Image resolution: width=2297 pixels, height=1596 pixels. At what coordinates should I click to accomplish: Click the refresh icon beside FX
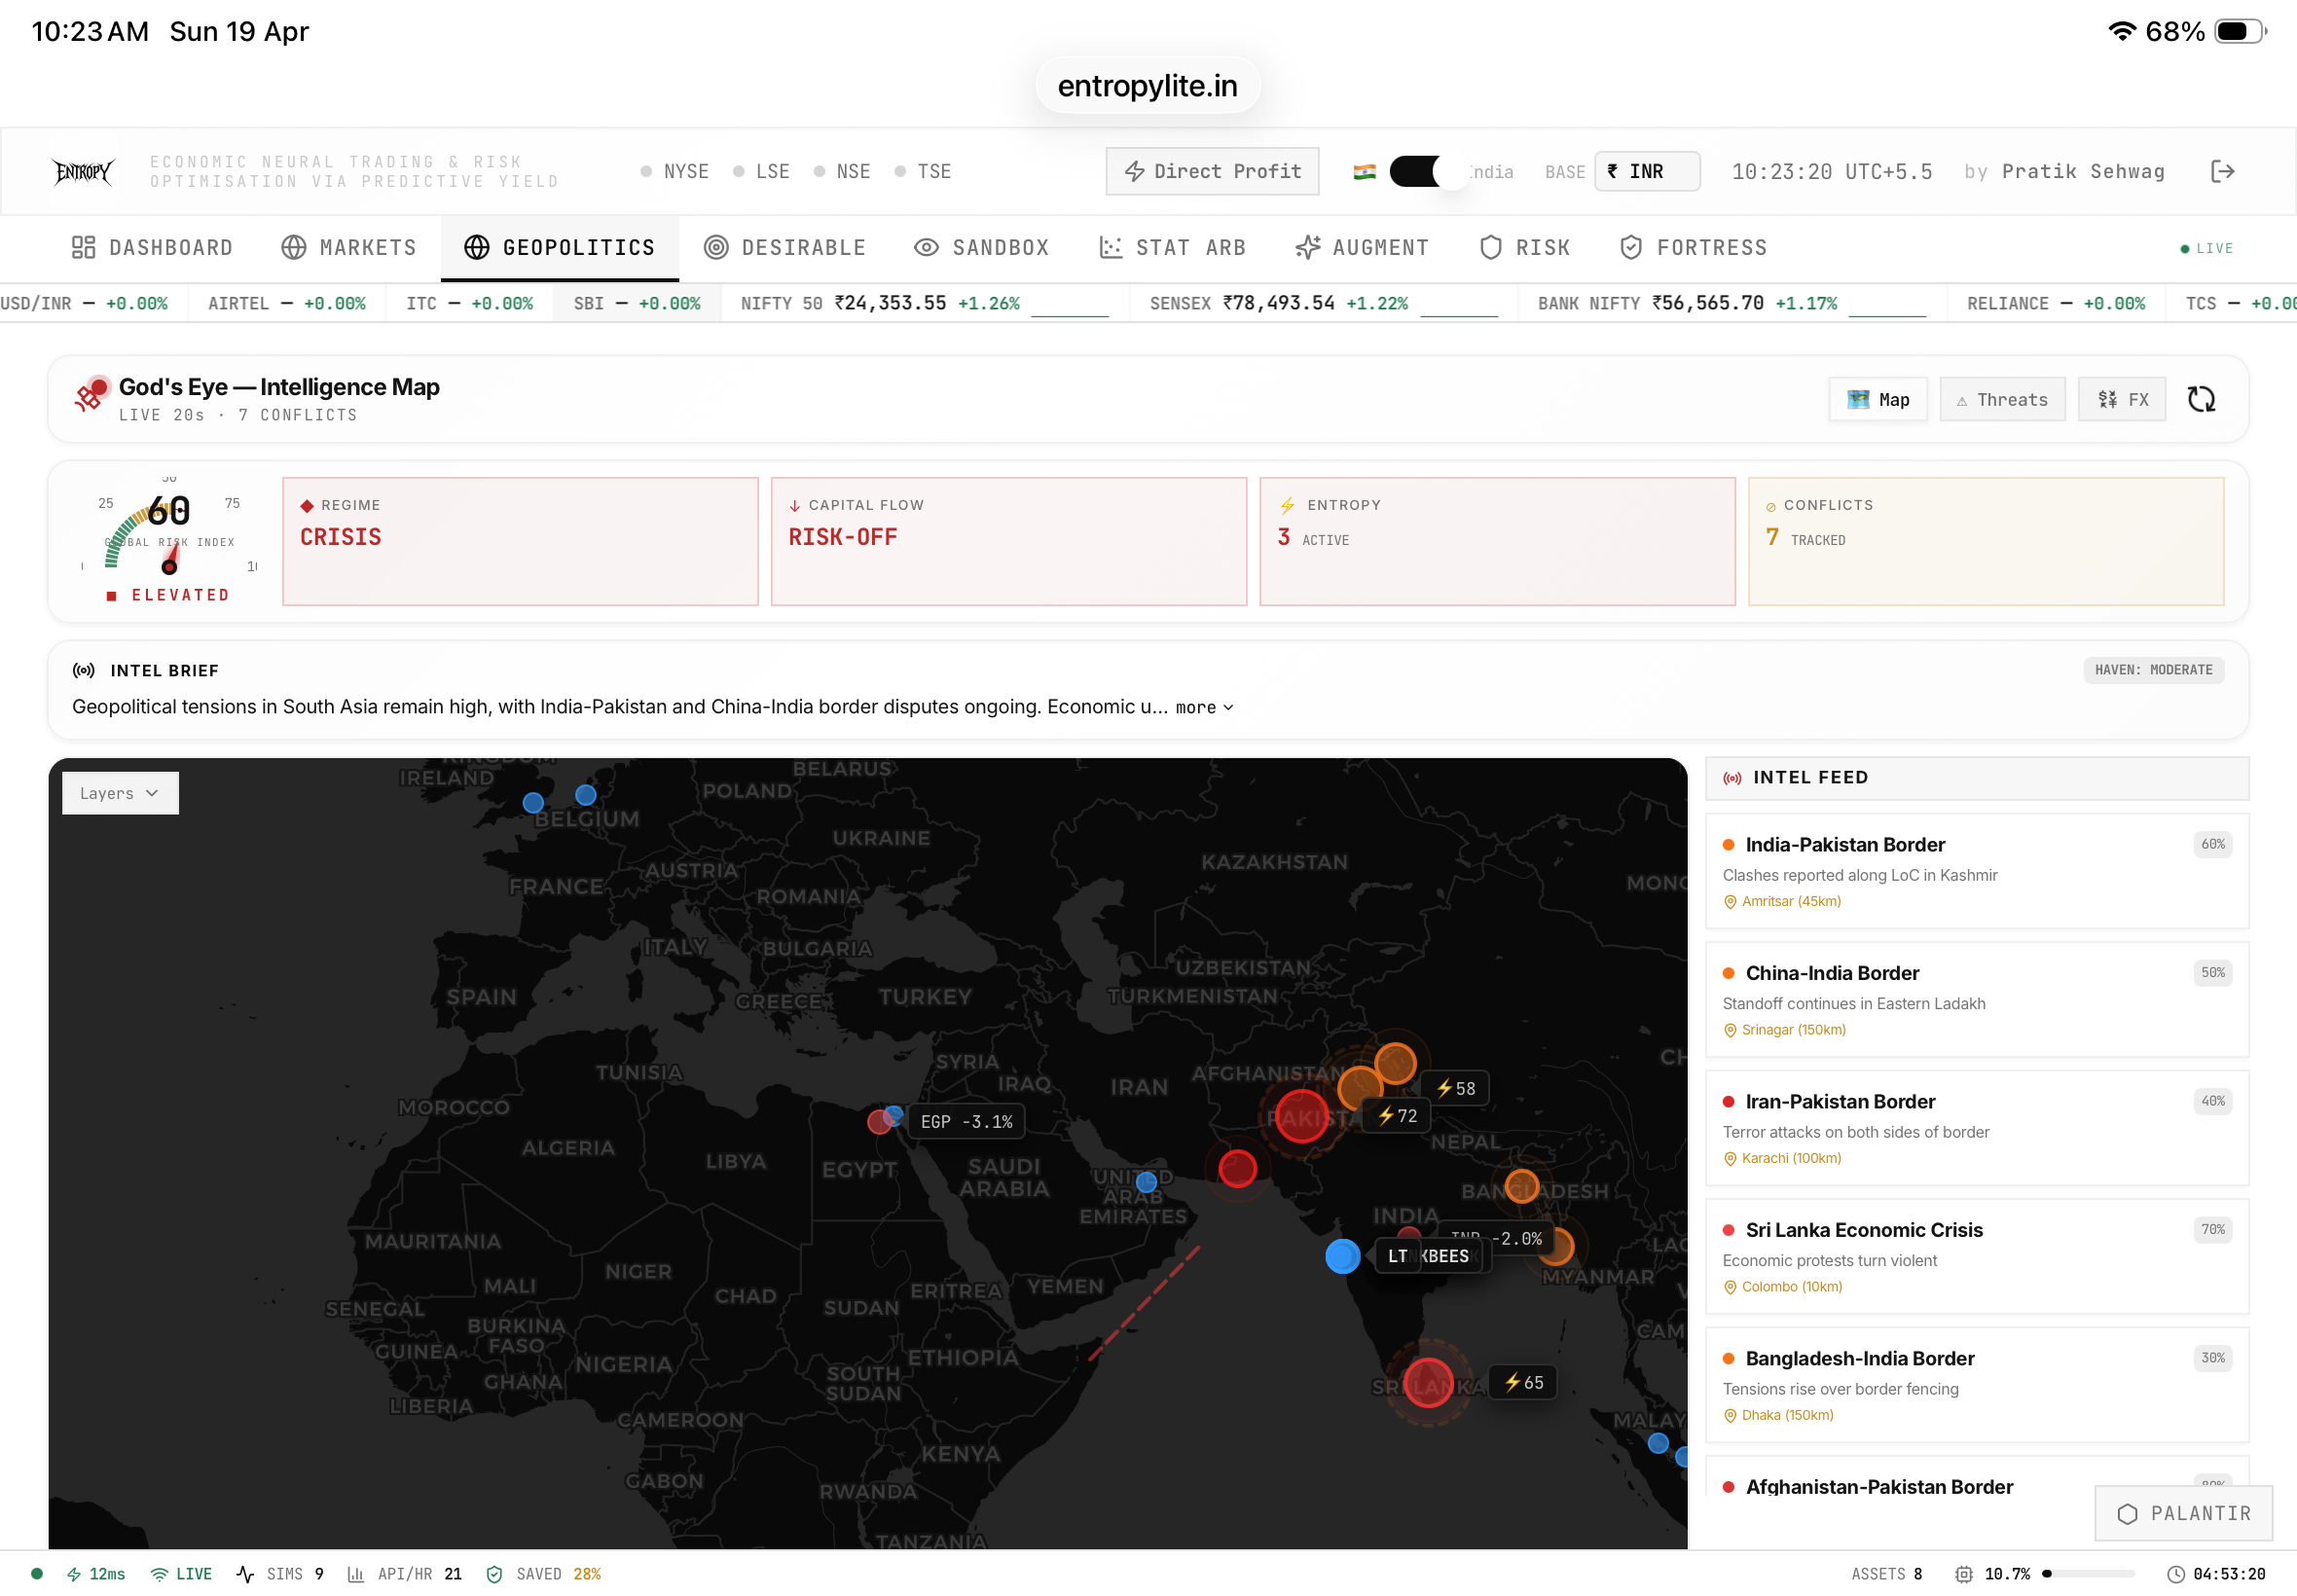click(x=2201, y=399)
